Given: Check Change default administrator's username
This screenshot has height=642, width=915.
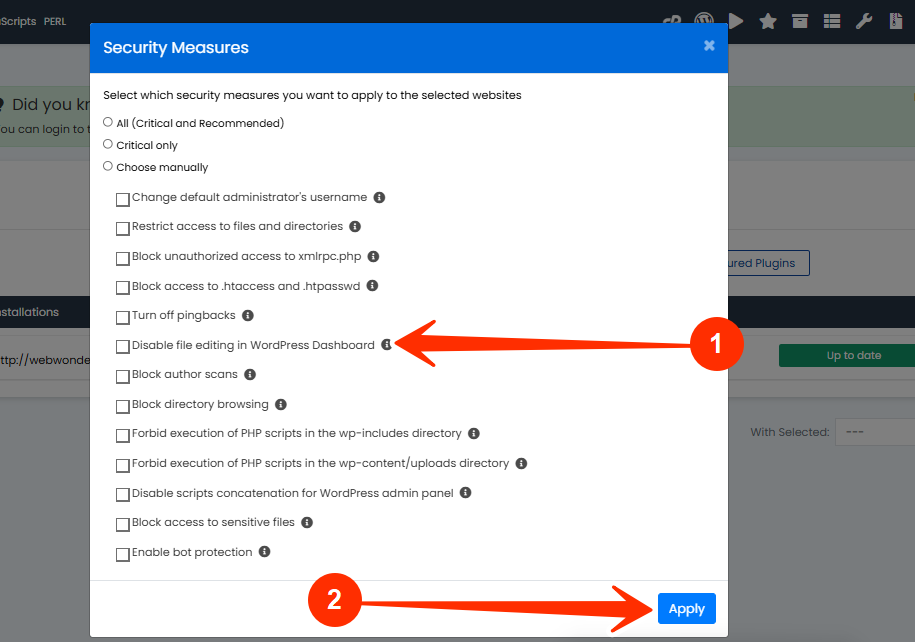Looking at the screenshot, I should pos(123,200).
